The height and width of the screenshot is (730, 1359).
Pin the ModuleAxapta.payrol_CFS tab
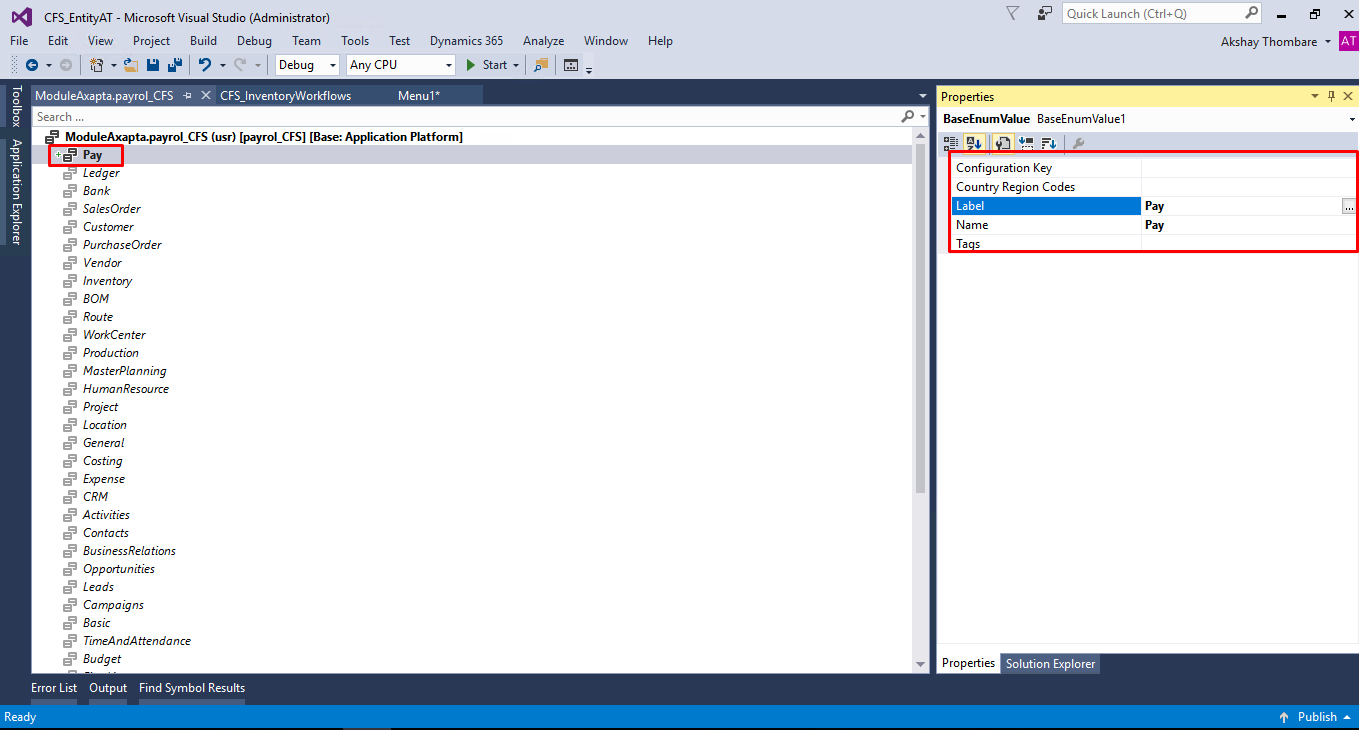tap(187, 96)
